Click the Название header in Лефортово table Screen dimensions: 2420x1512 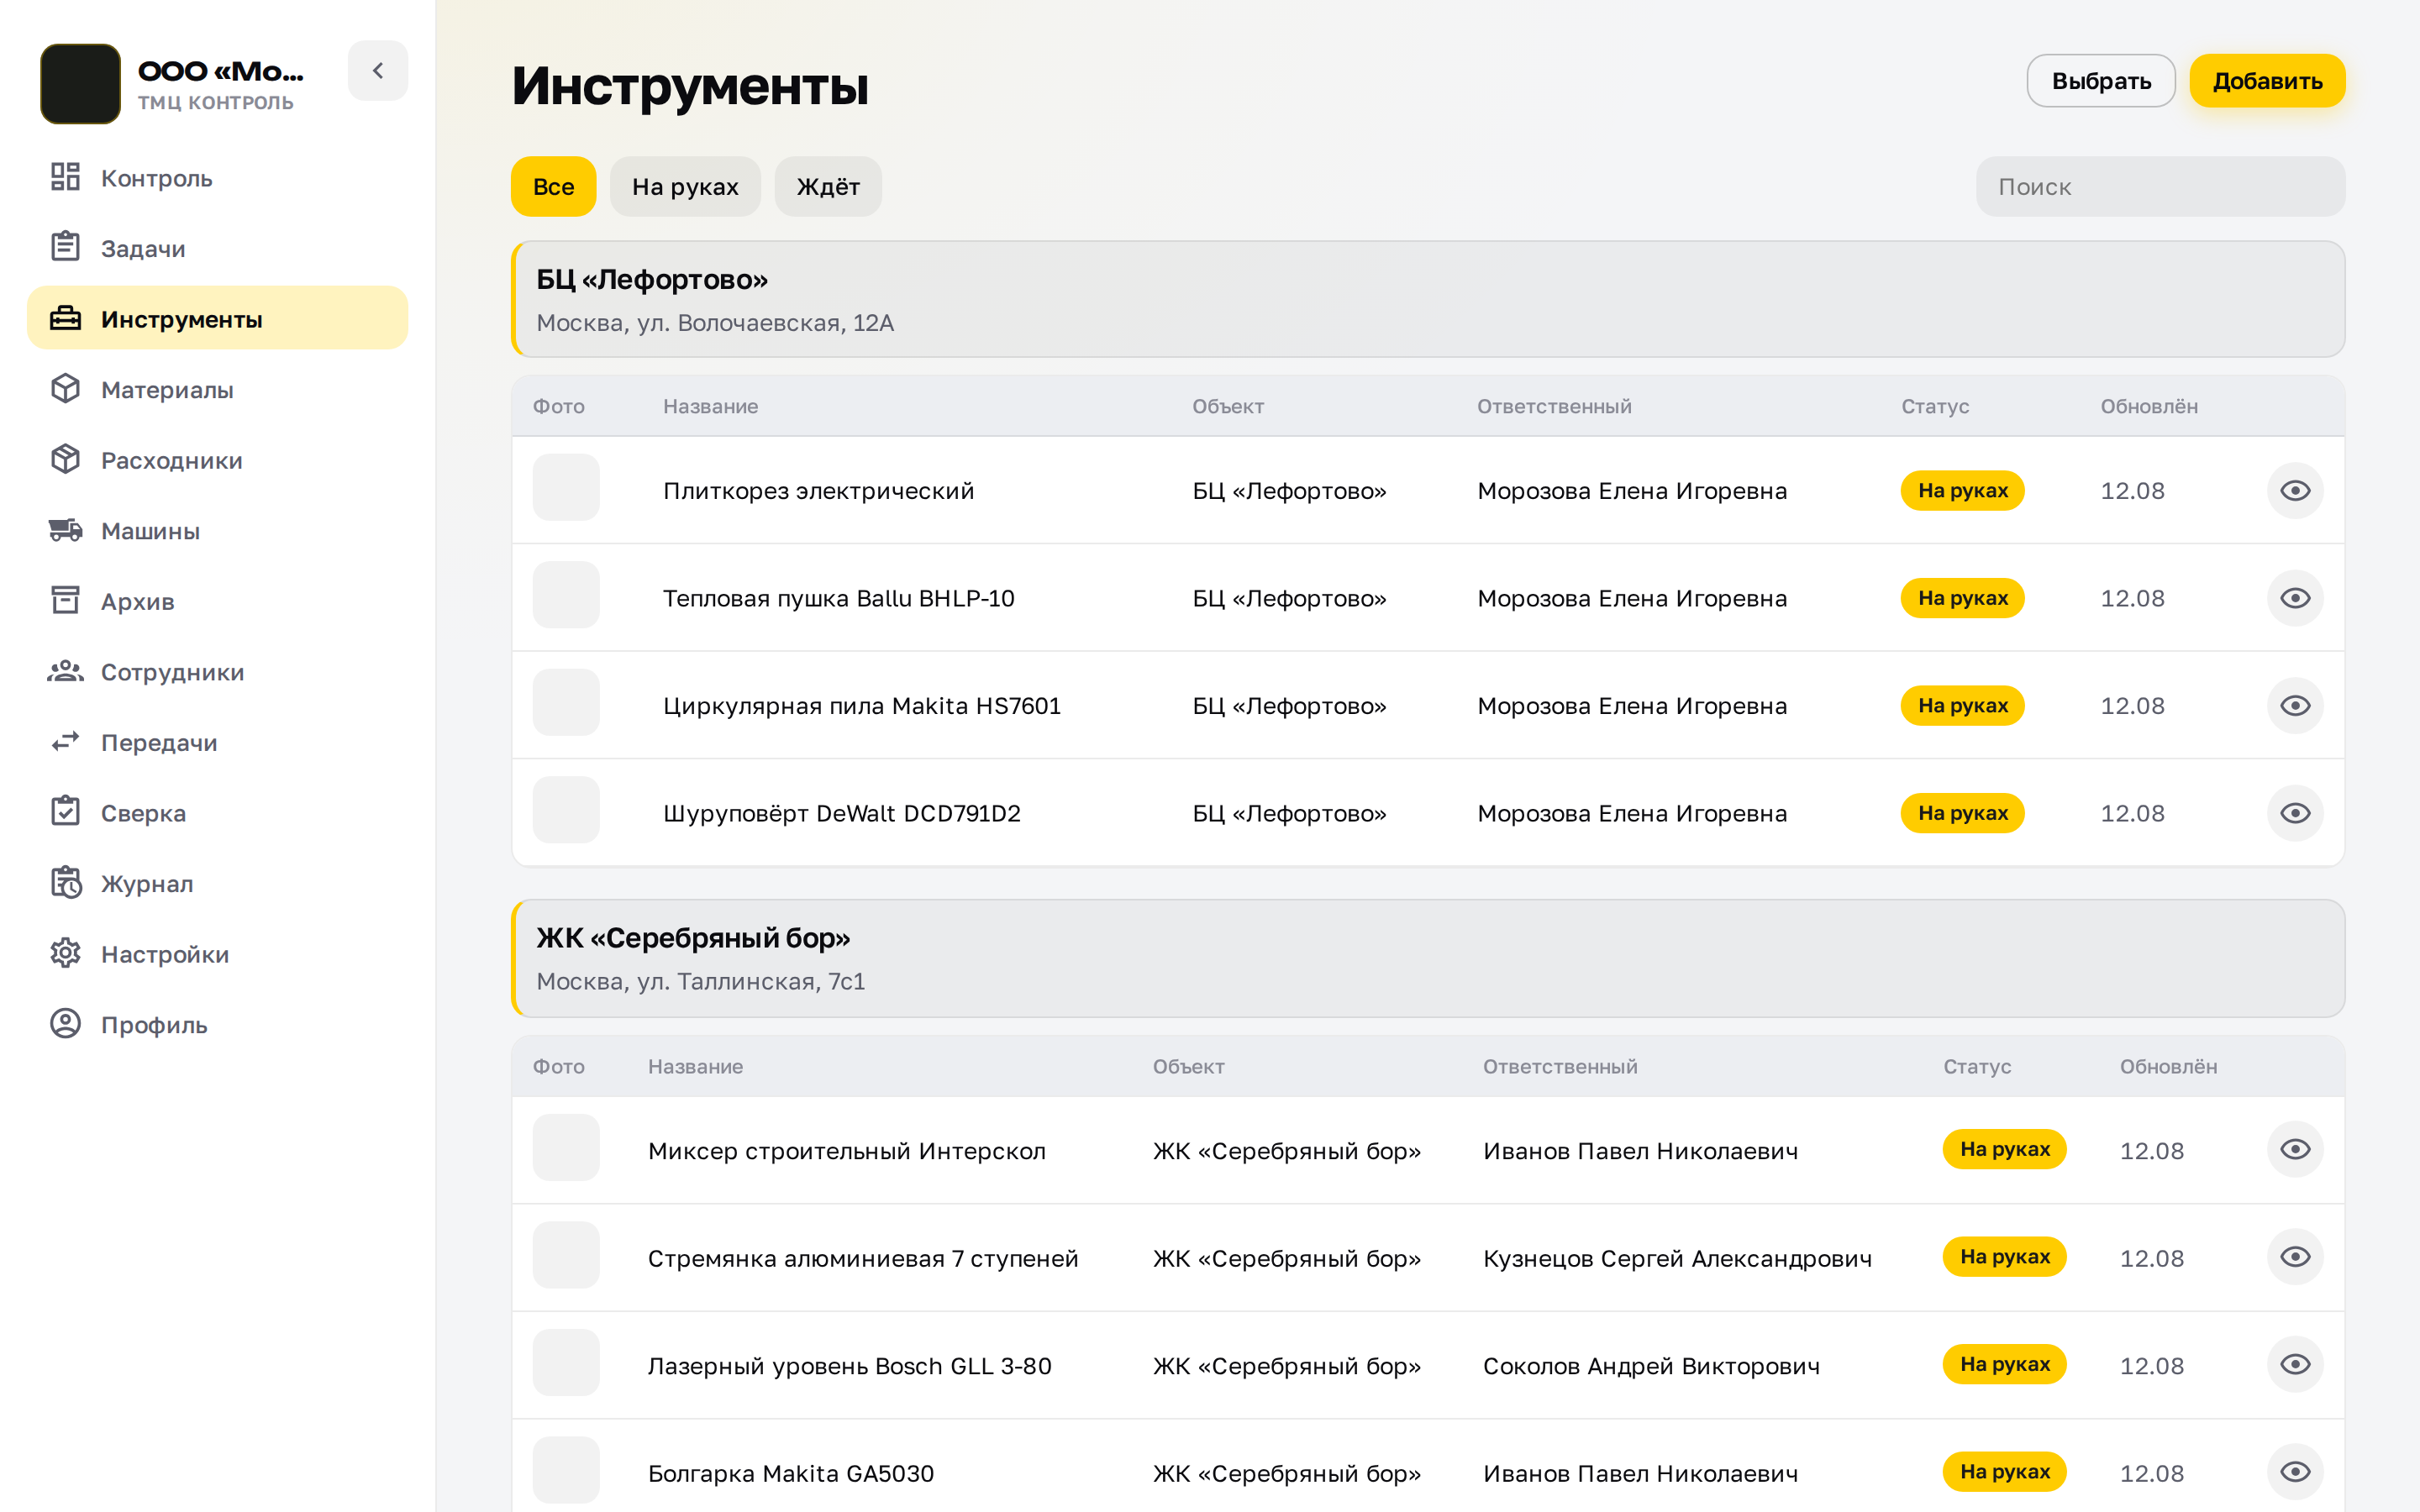click(x=710, y=407)
